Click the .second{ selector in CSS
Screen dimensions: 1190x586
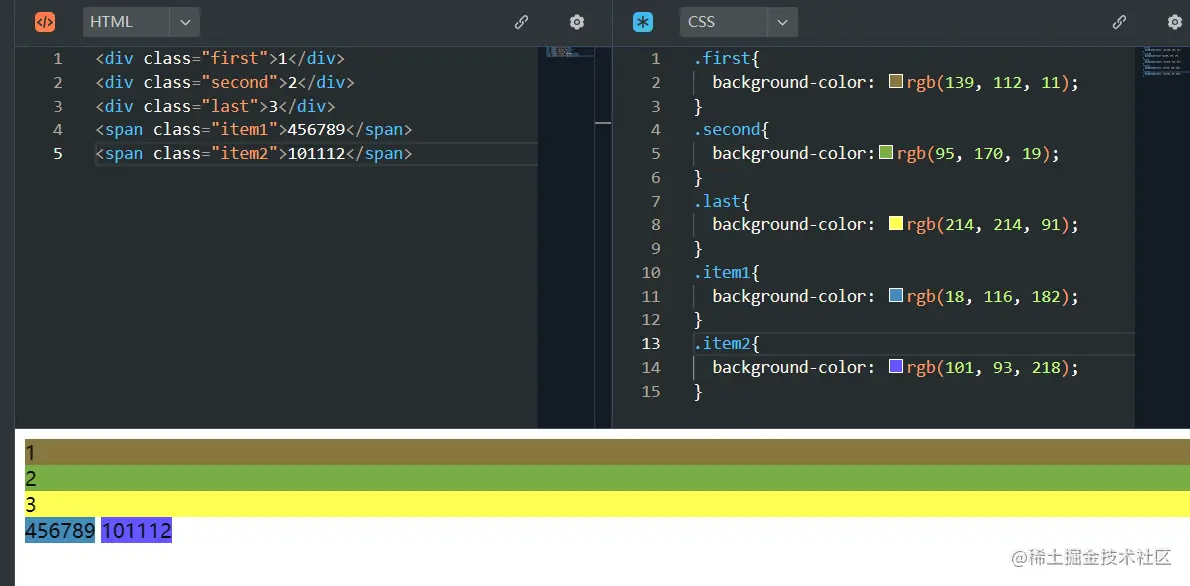tap(731, 130)
